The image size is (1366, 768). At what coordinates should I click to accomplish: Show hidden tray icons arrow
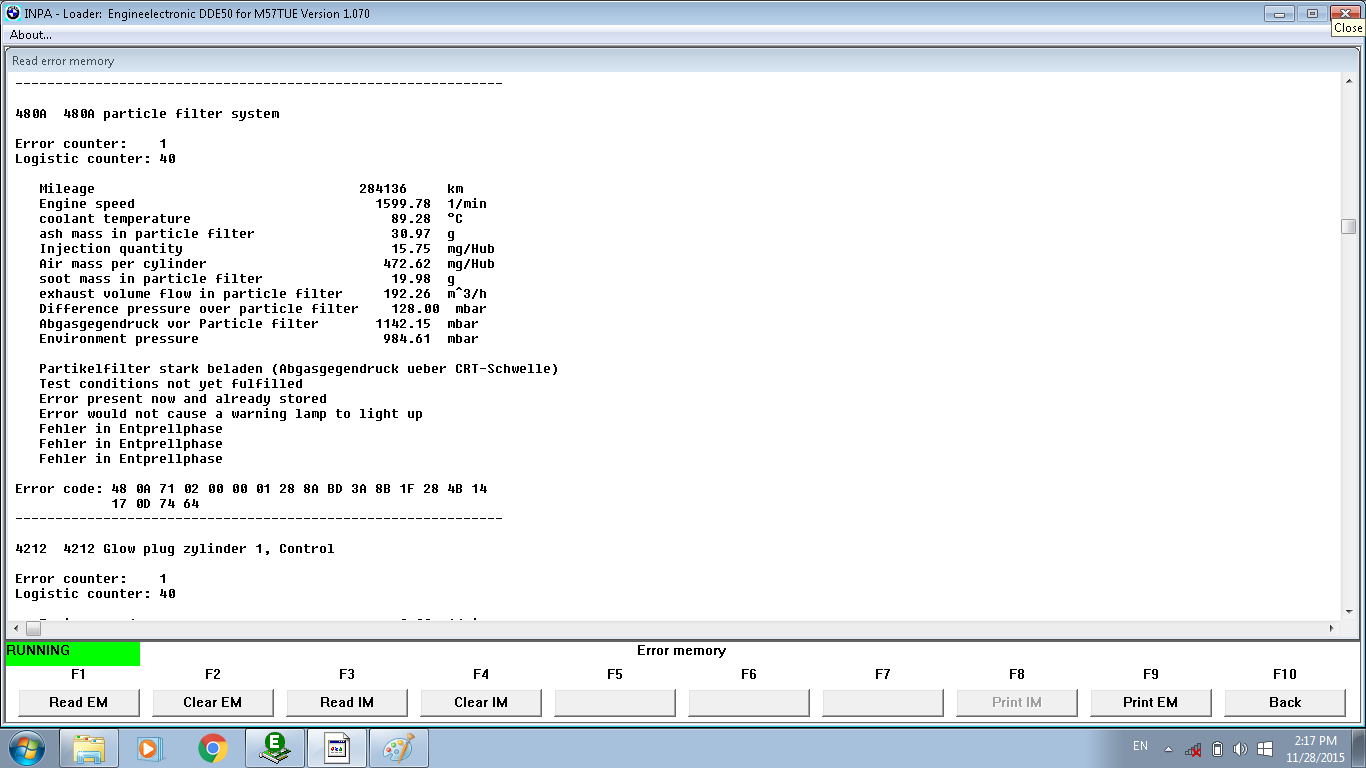(x=1167, y=749)
